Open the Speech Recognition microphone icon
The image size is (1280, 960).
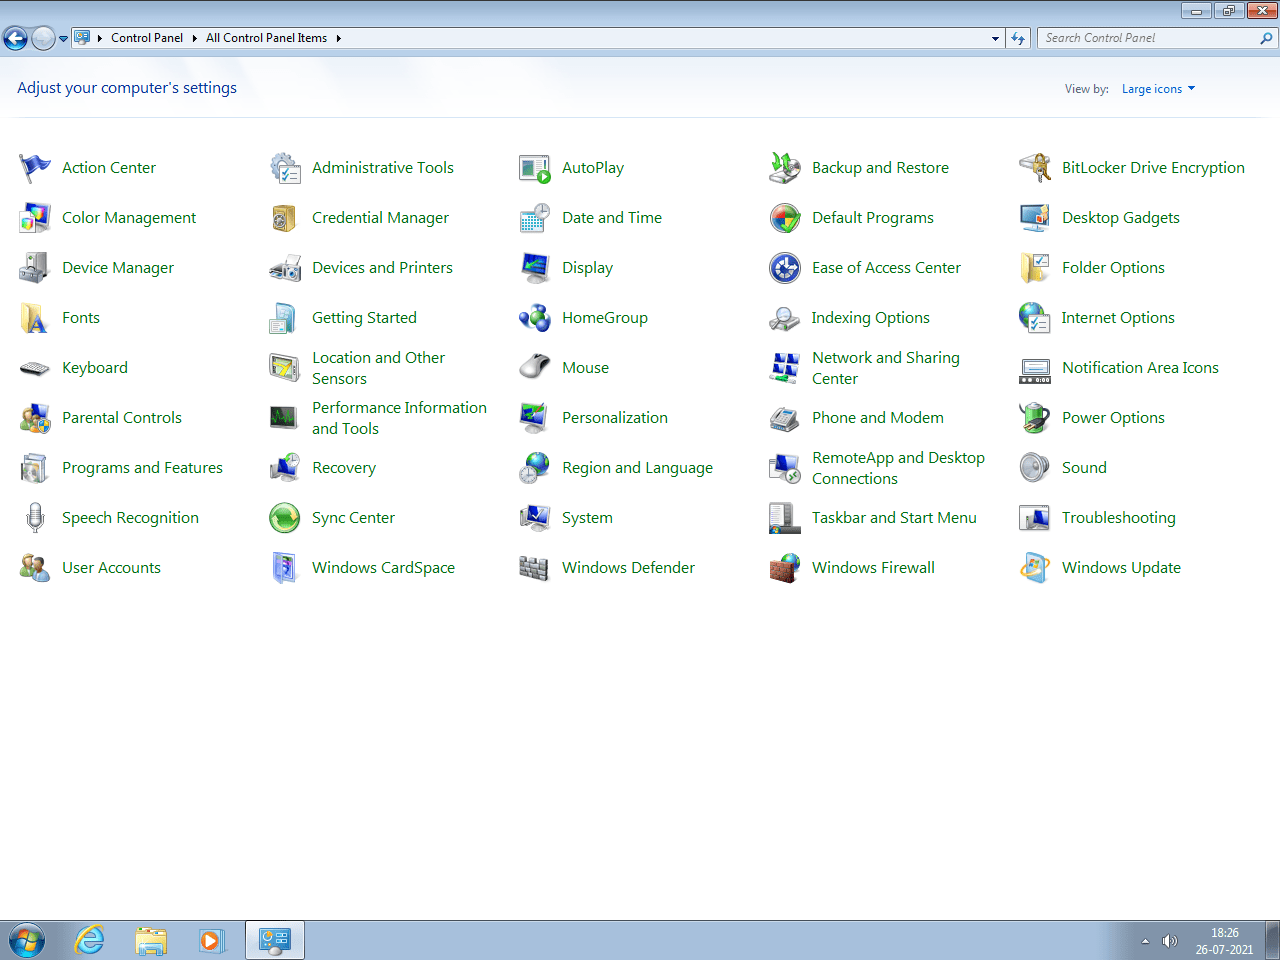tap(35, 518)
